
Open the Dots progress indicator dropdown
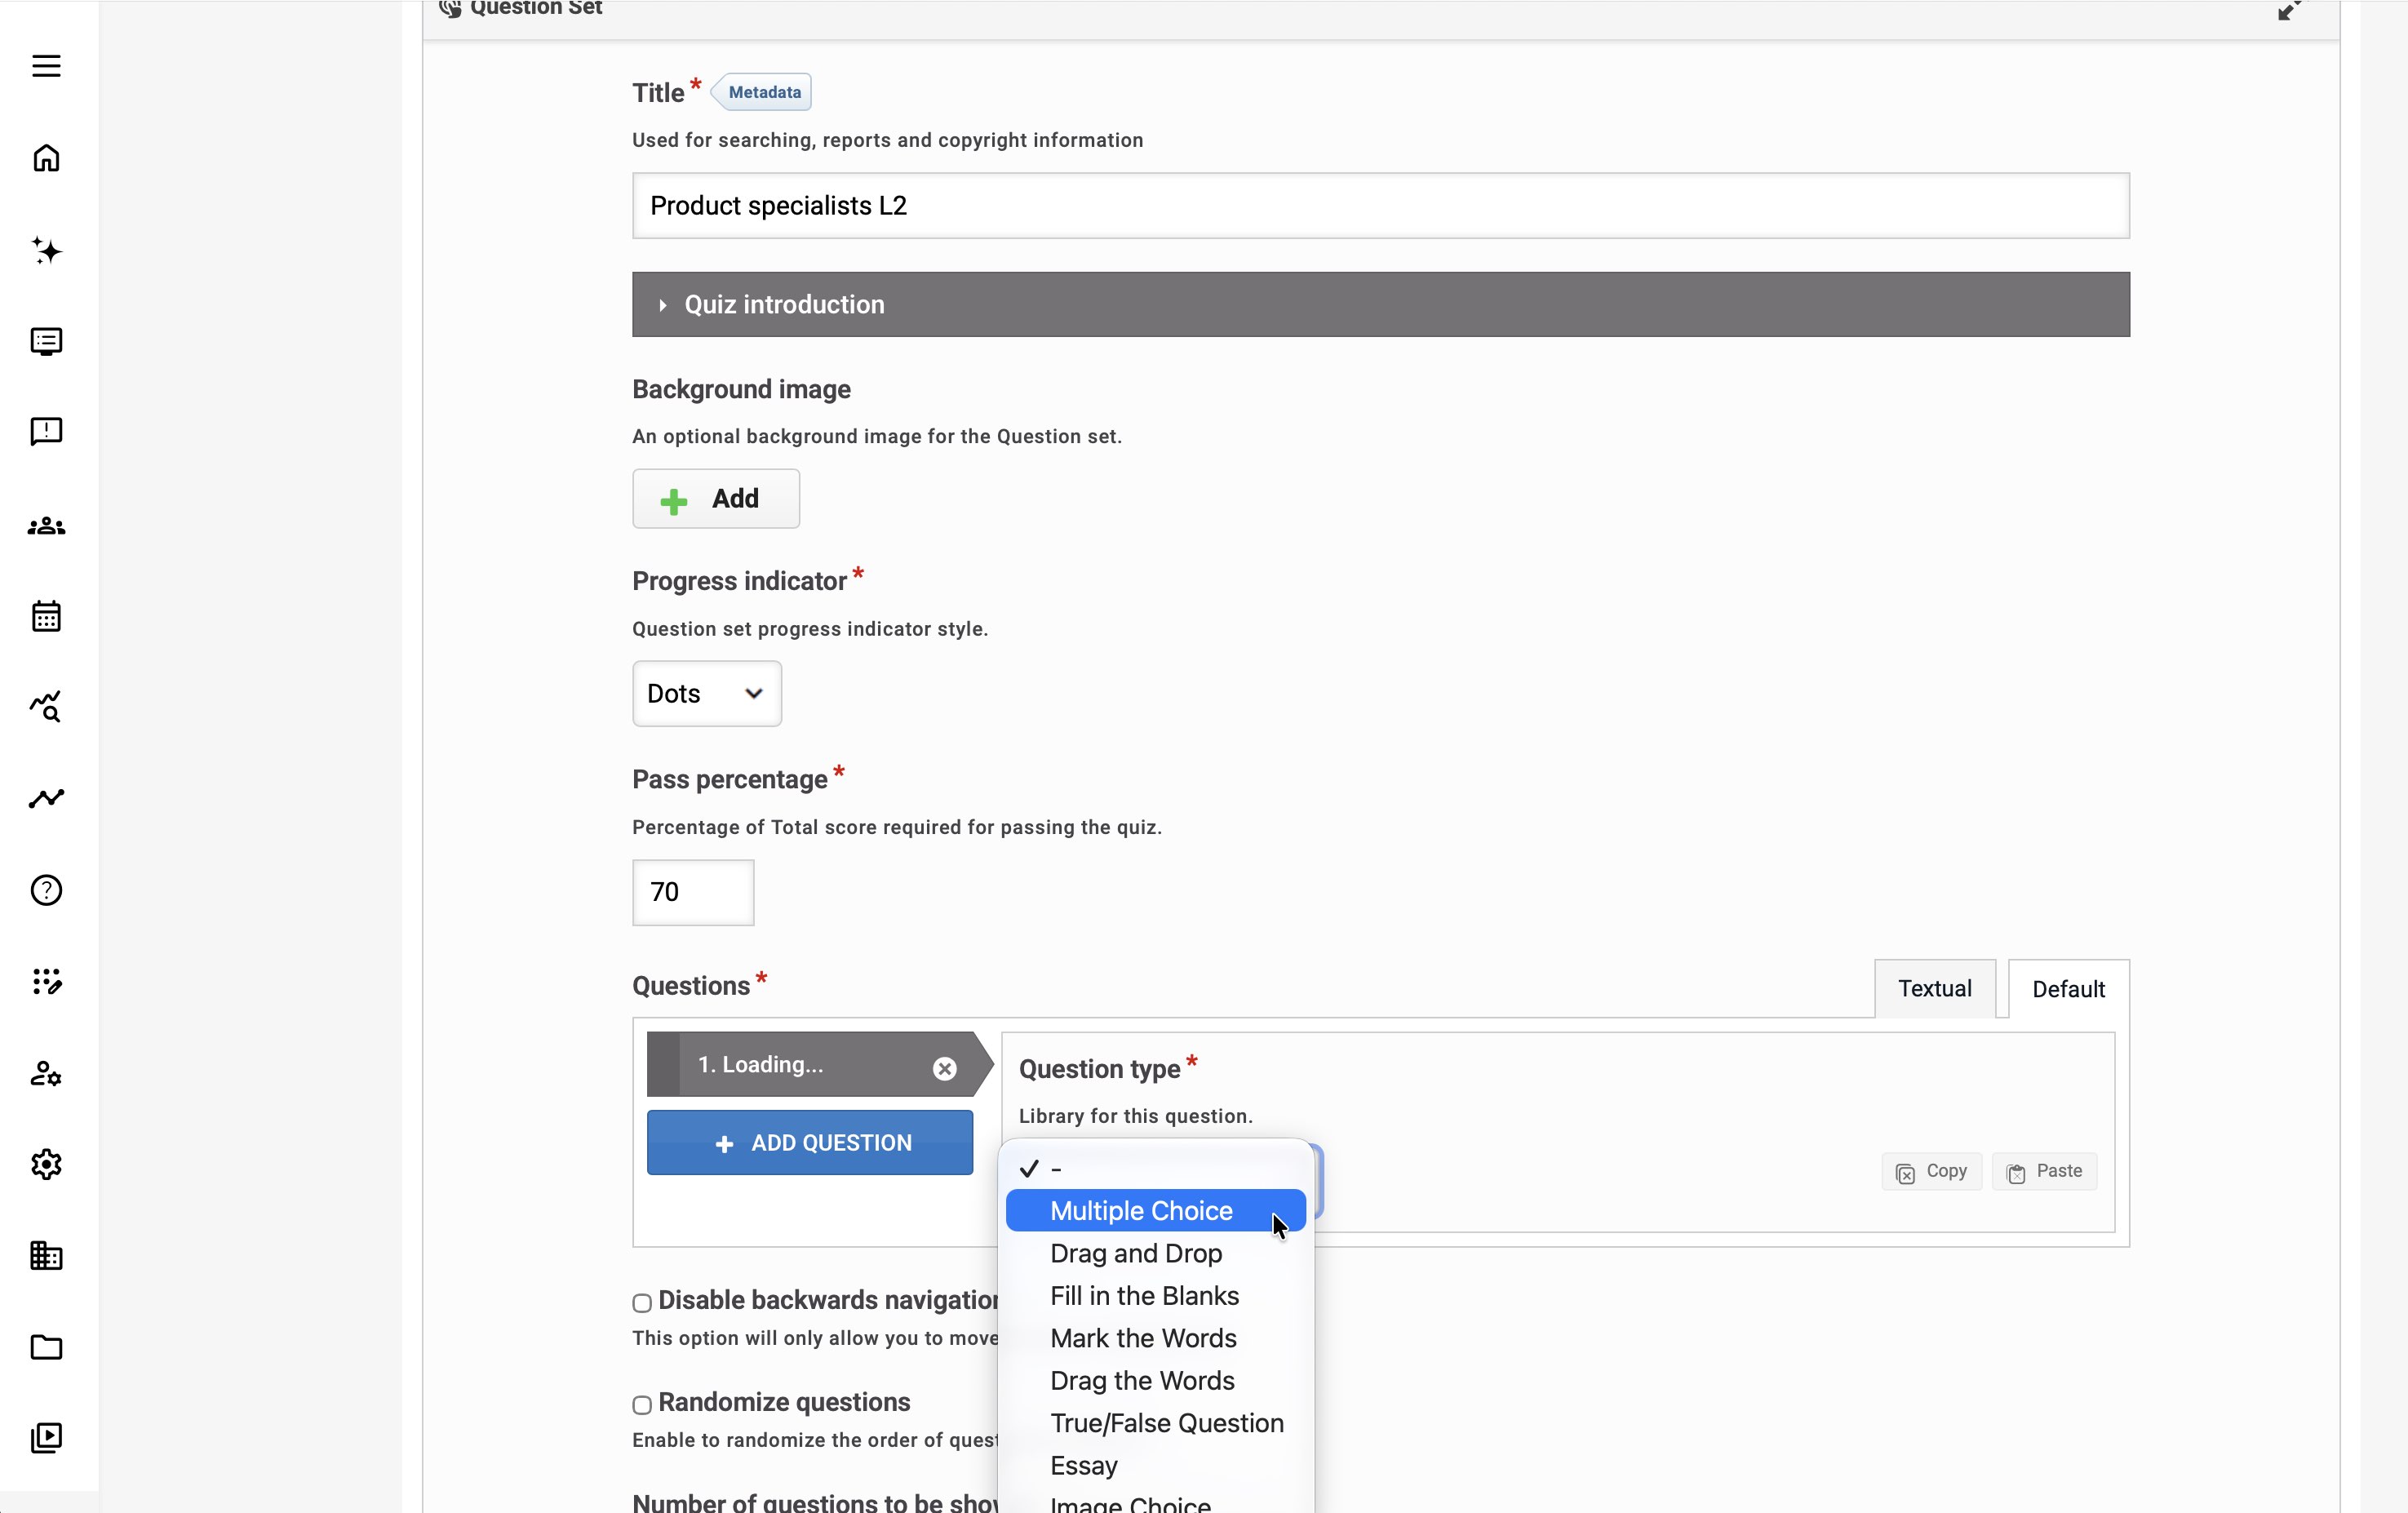706,694
